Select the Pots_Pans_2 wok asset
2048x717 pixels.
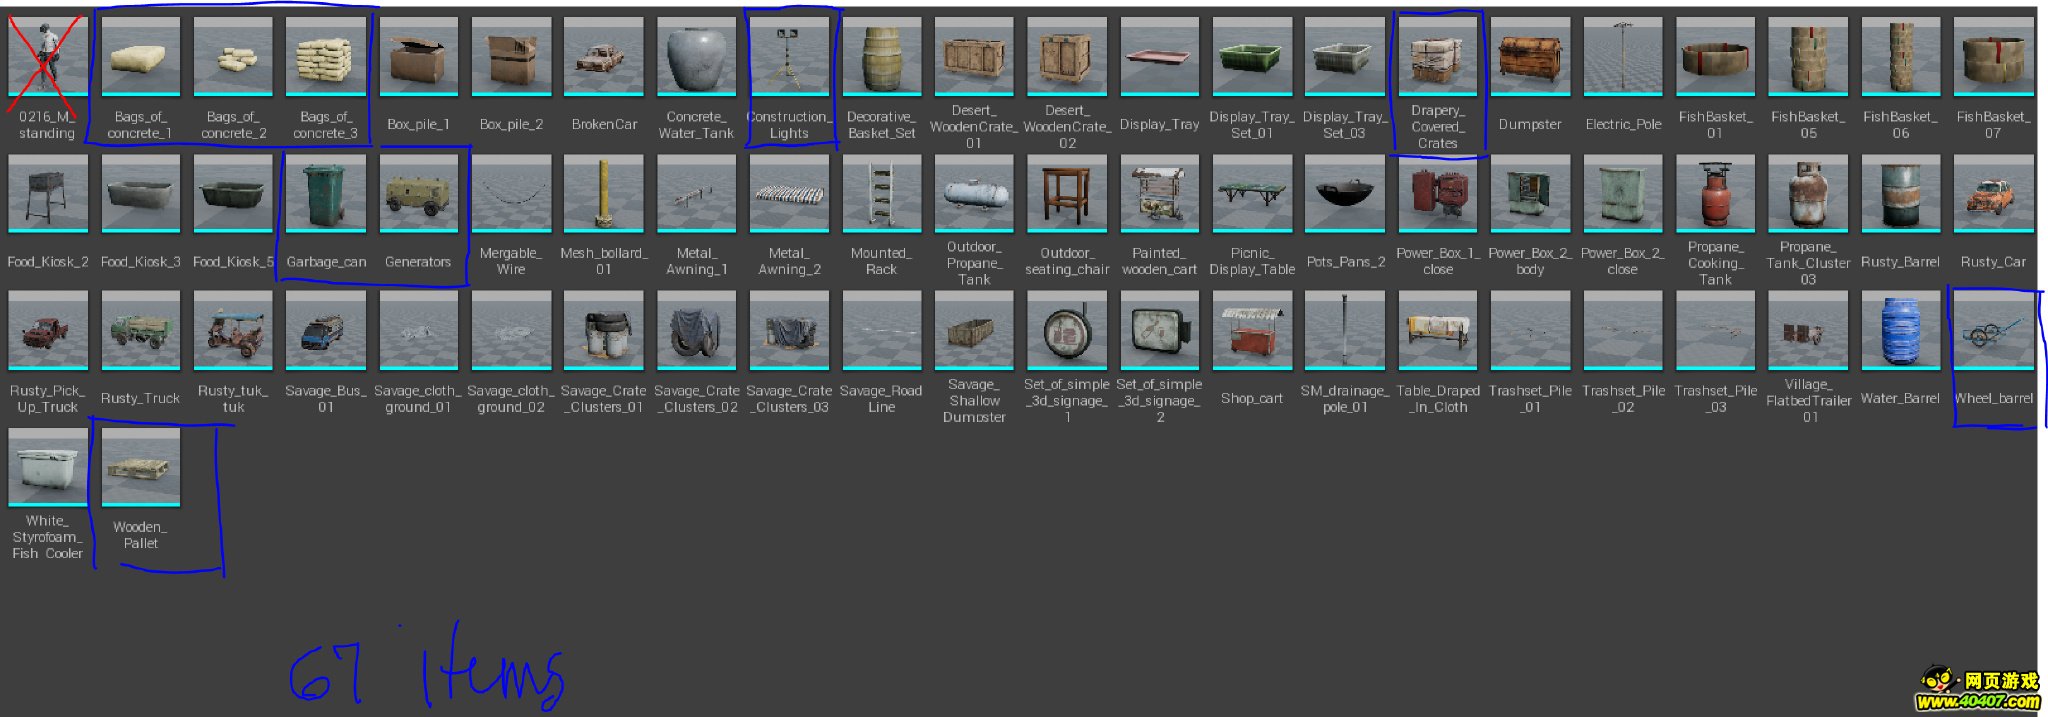click(1345, 193)
